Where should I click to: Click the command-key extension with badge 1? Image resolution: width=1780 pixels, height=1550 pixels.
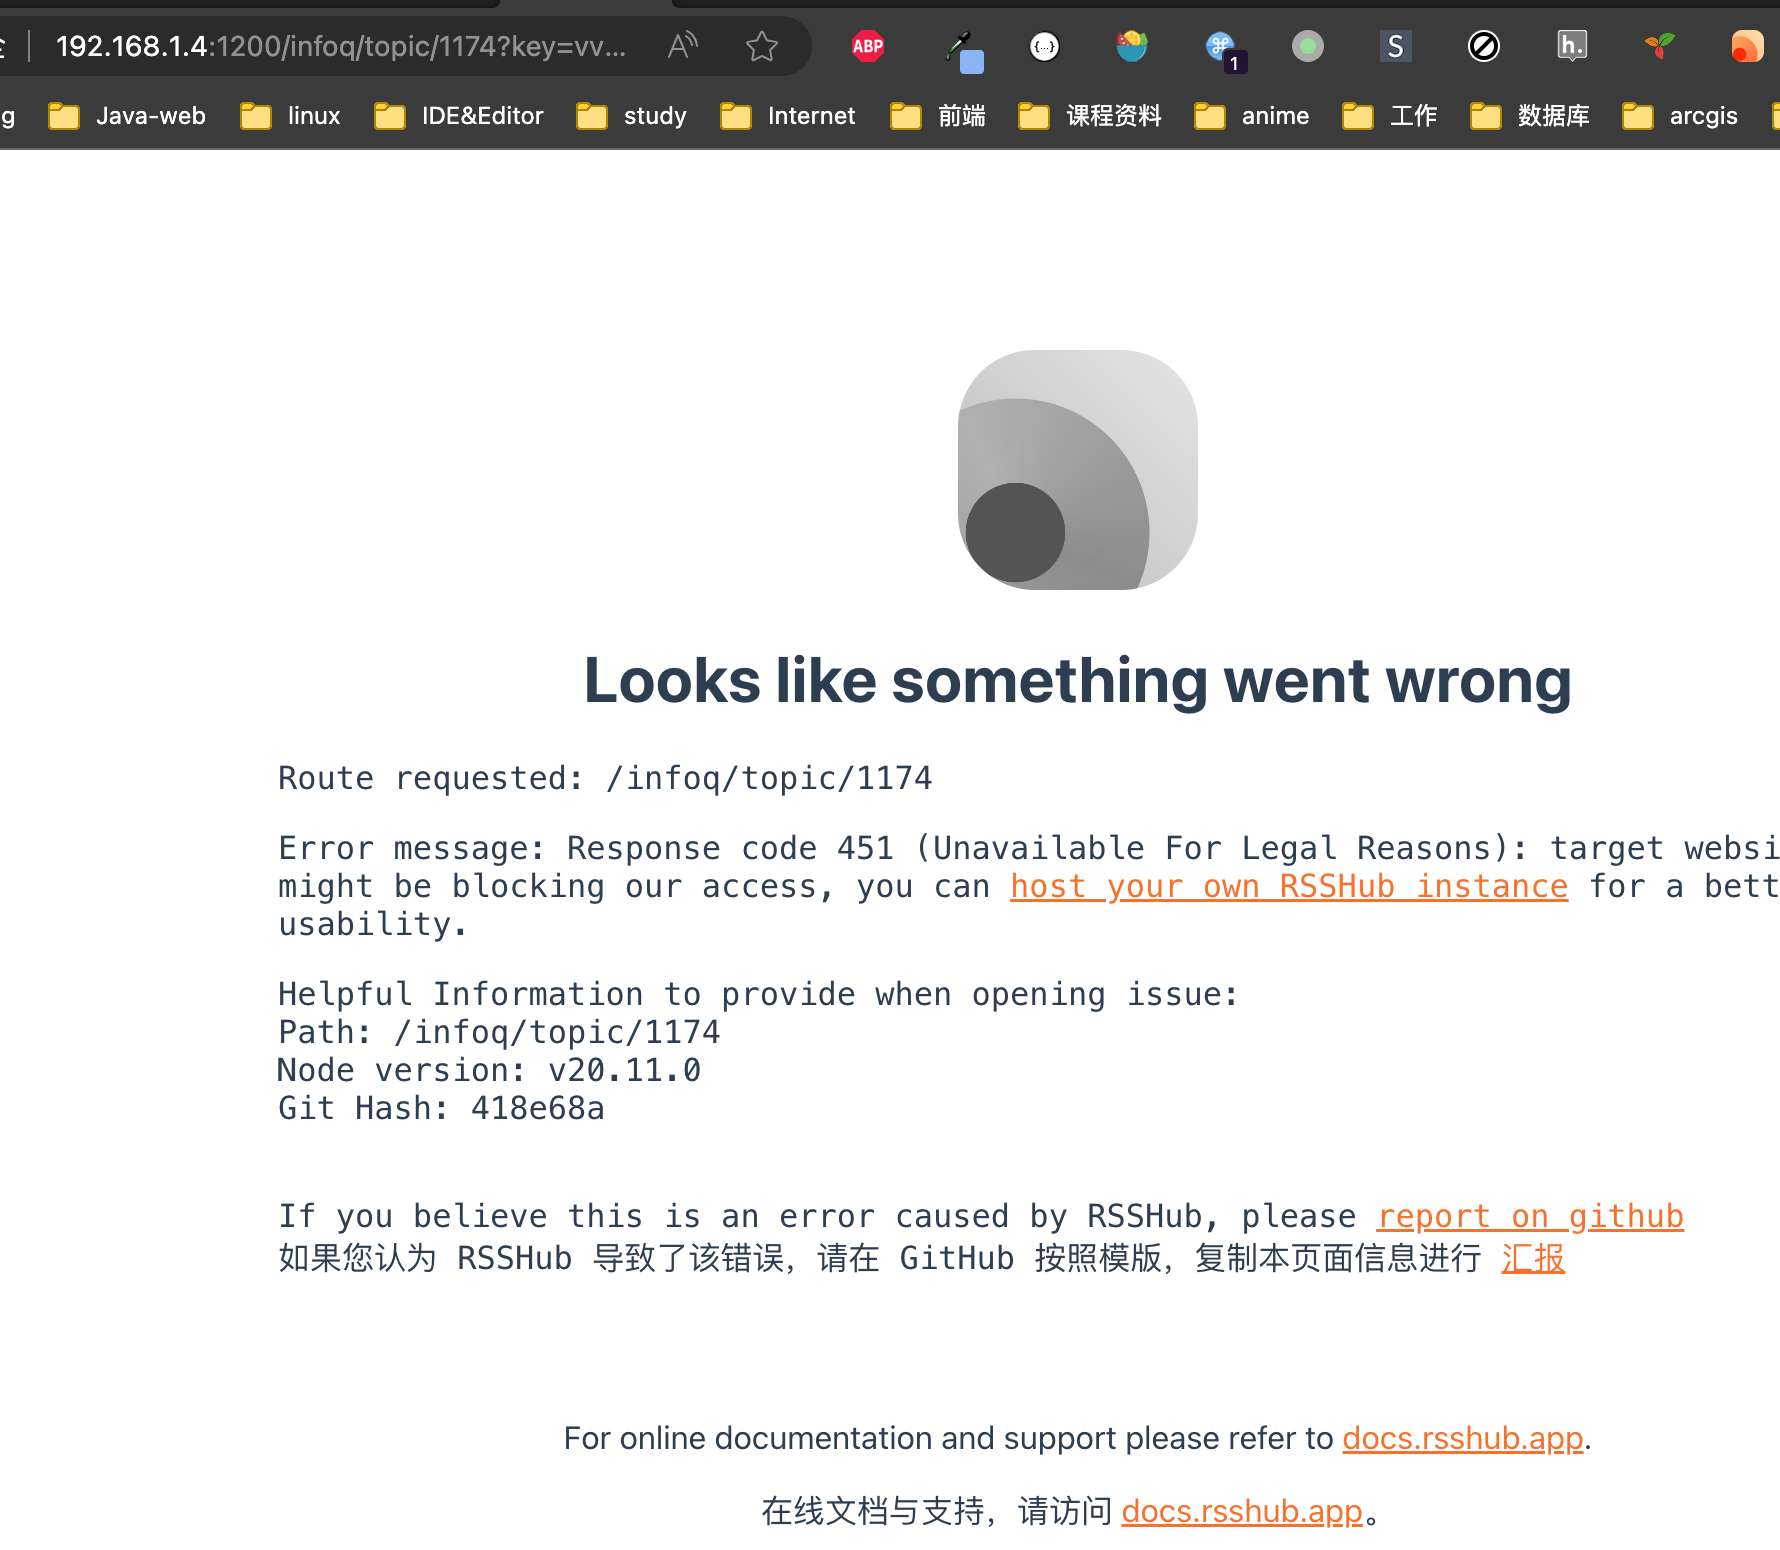click(x=1222, y=48)
